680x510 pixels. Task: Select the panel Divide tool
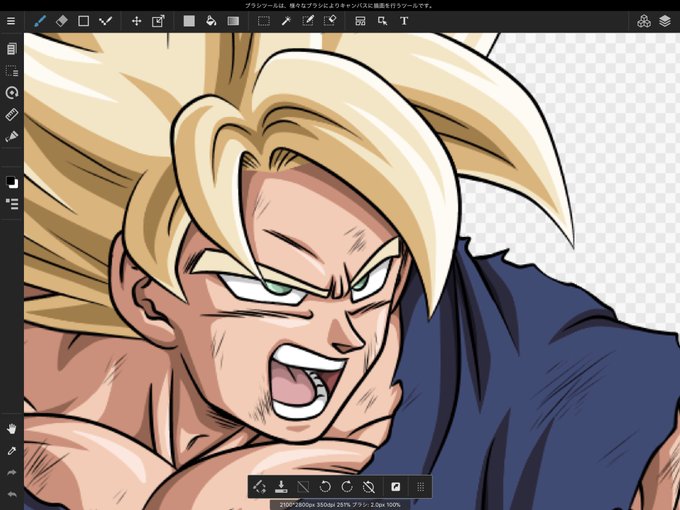[360, 21]
